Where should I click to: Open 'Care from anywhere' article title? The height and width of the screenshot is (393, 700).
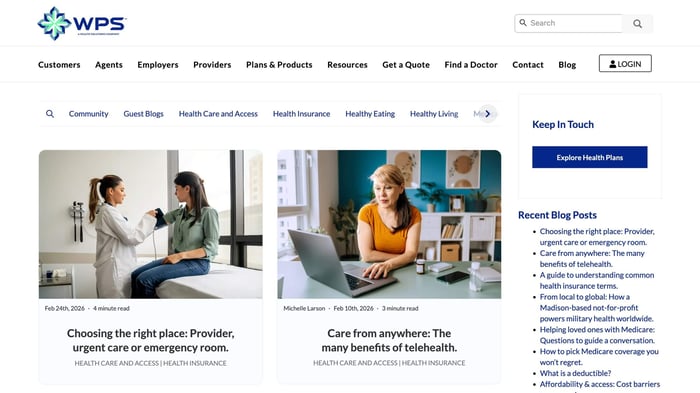point(389,340)
